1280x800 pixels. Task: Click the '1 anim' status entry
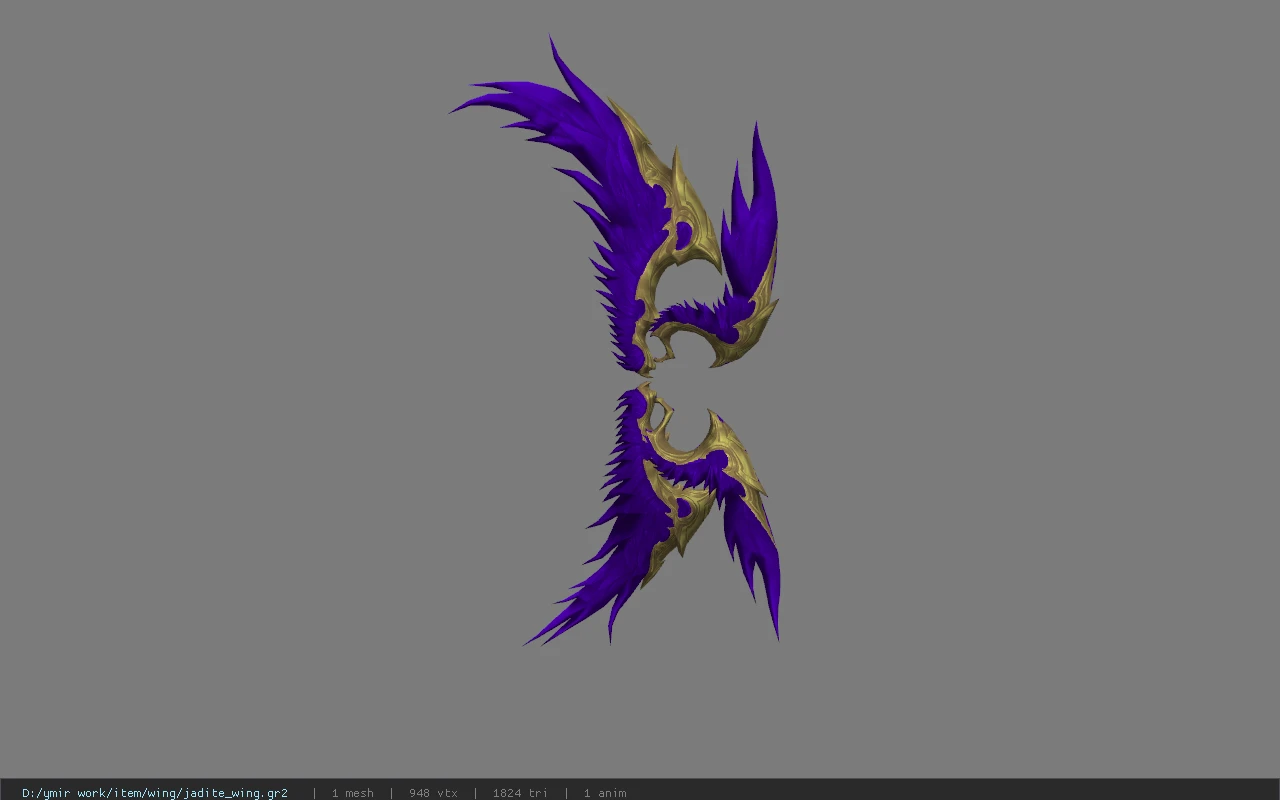605,793
